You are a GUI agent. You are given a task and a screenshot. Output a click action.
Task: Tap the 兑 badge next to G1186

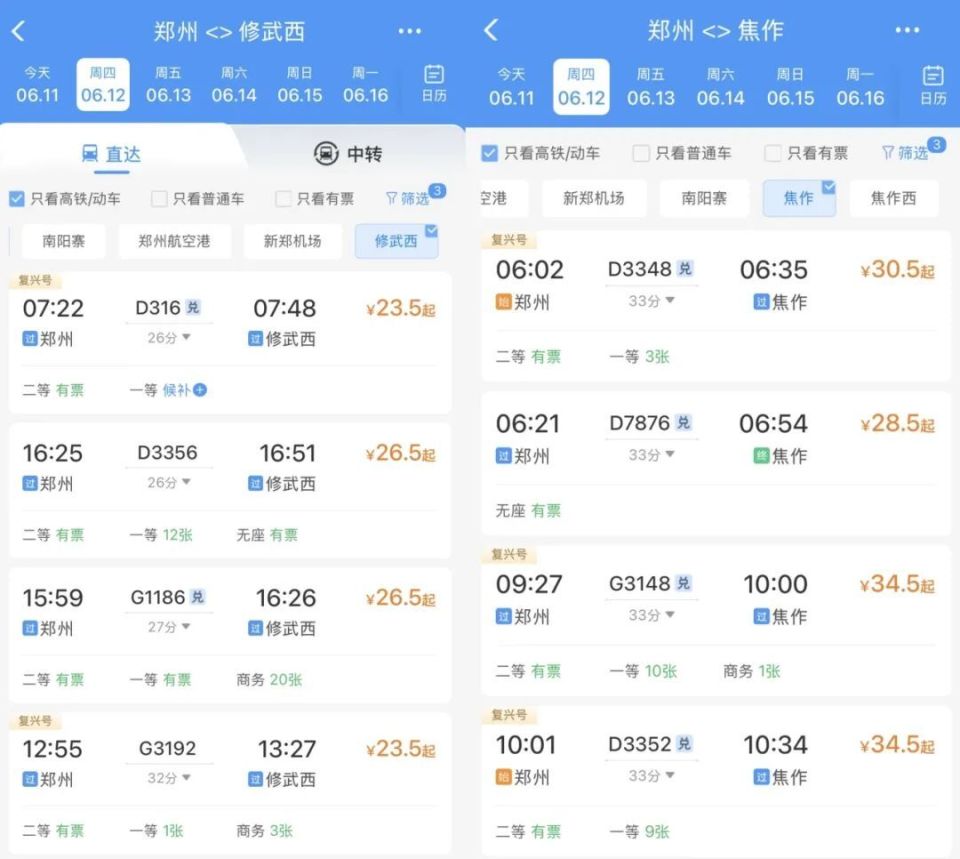tap(197, 597)
